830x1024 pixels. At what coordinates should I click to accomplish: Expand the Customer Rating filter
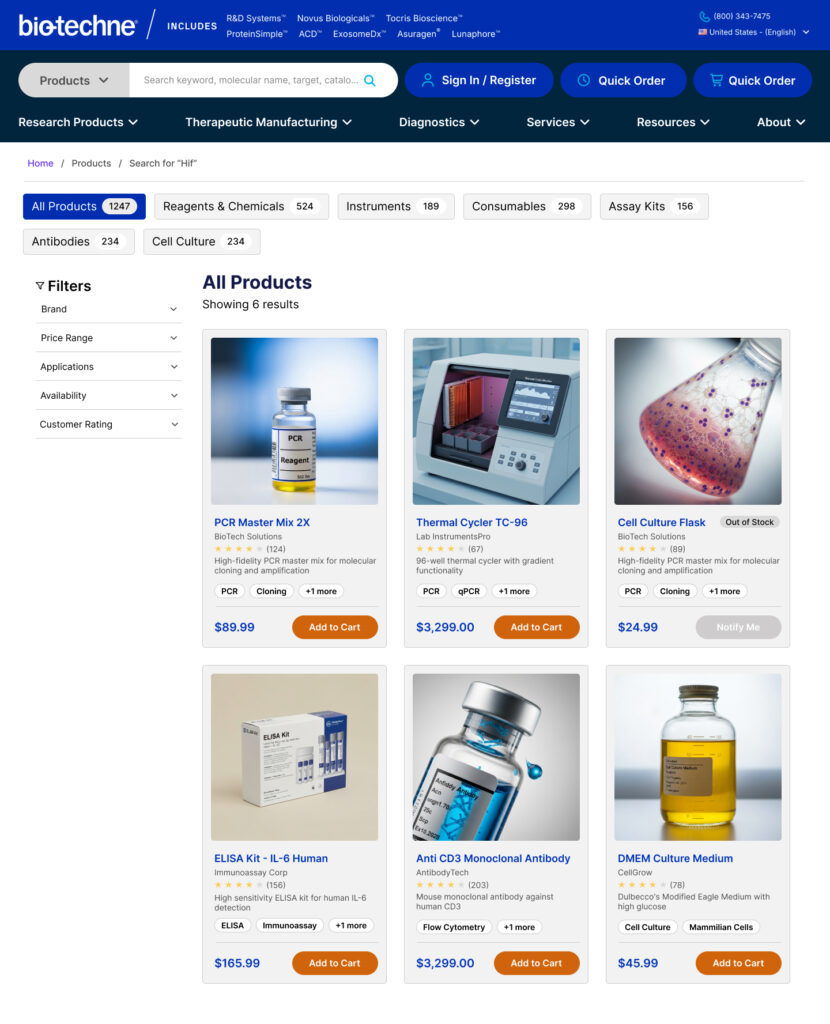click(108, 424)
